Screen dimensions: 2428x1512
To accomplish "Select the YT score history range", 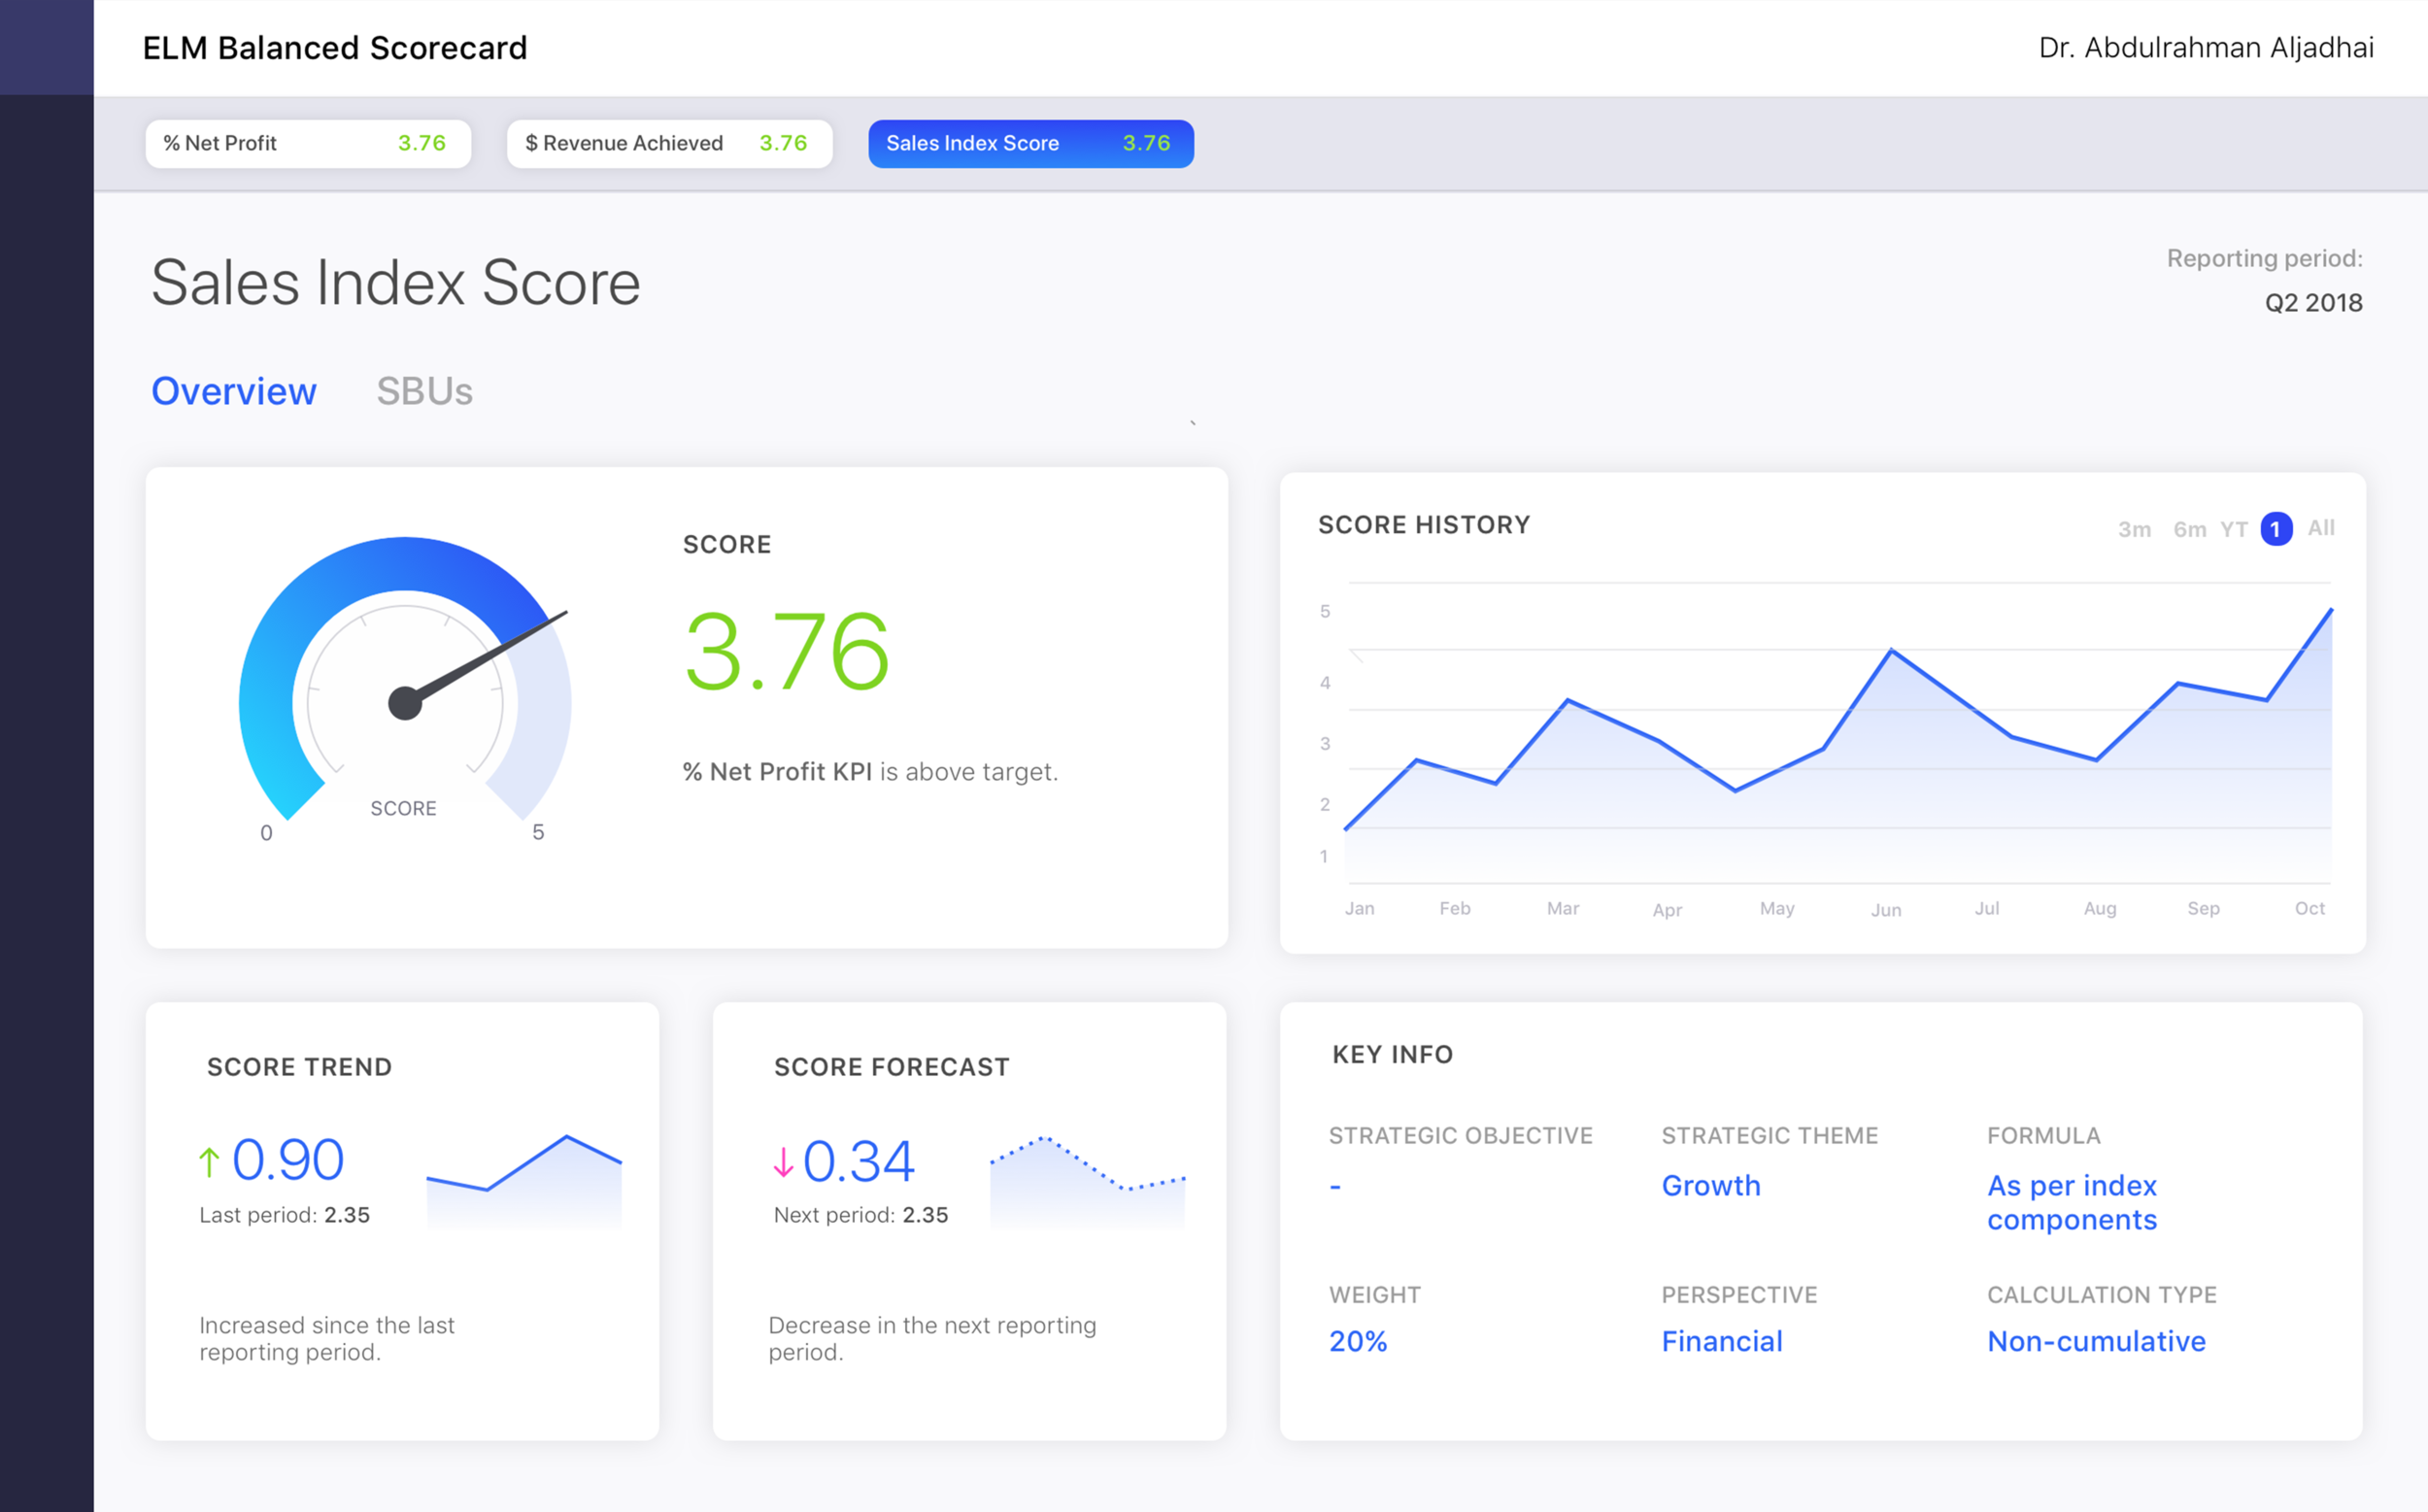I will [x=2233, y=528].
